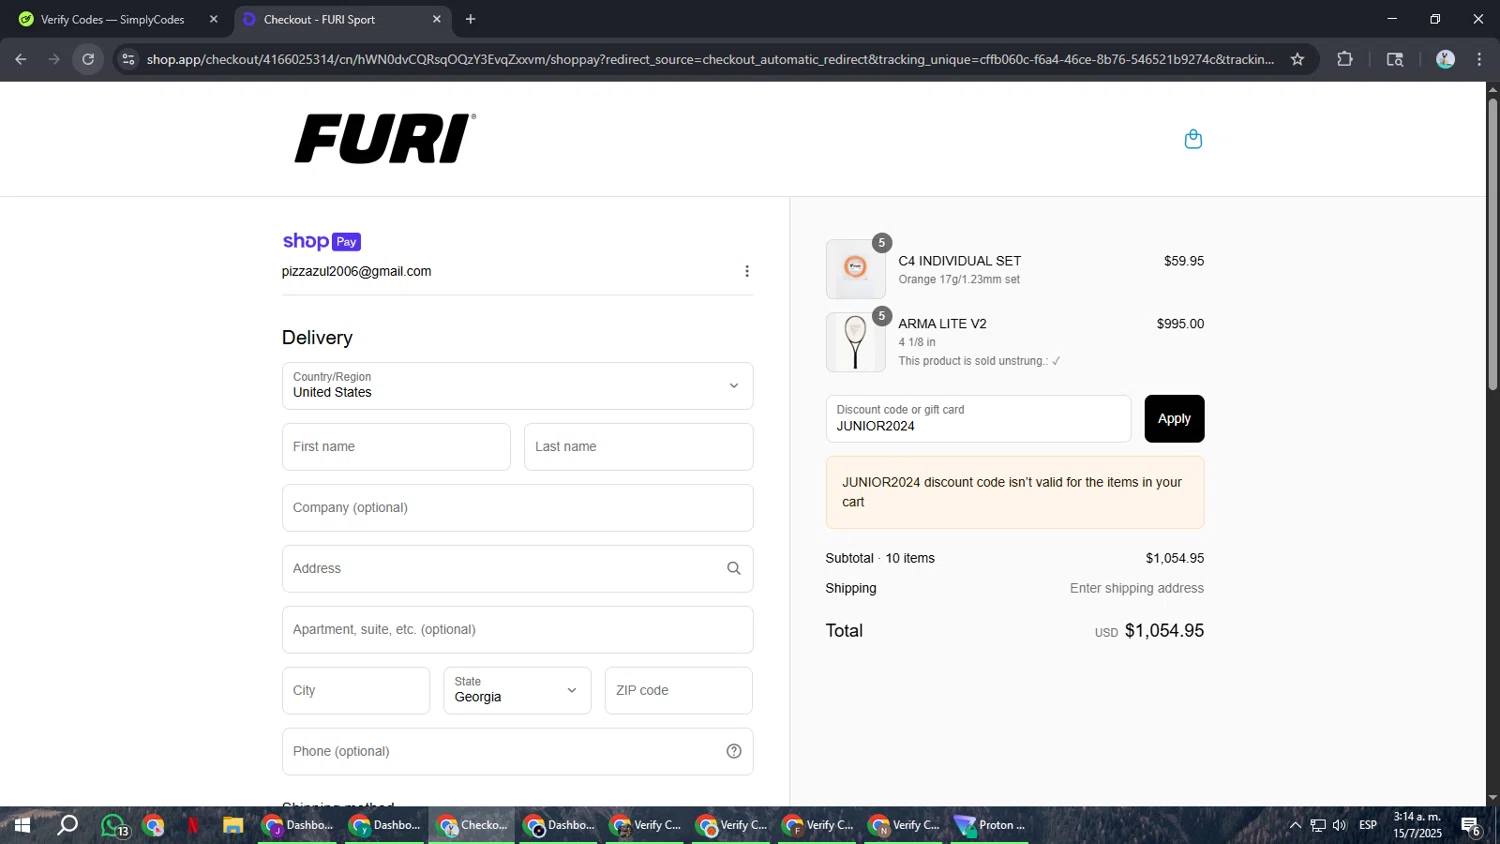Click the phone field help question icon

coord(734,751)
